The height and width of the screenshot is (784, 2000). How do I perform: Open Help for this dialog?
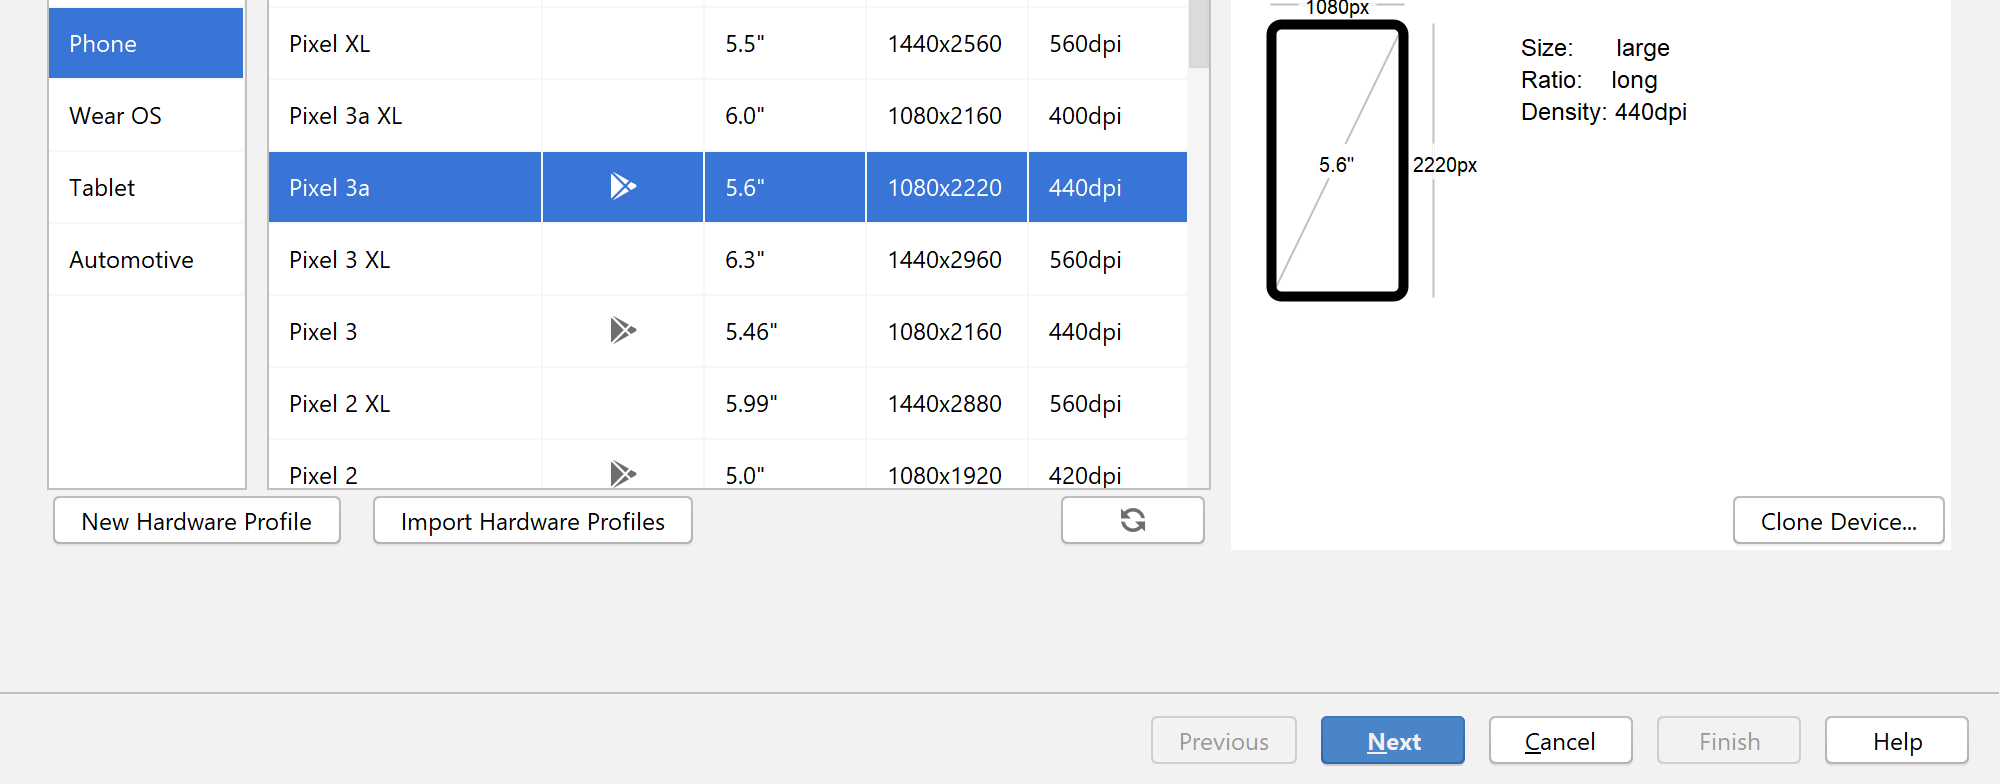(1897, 741)
